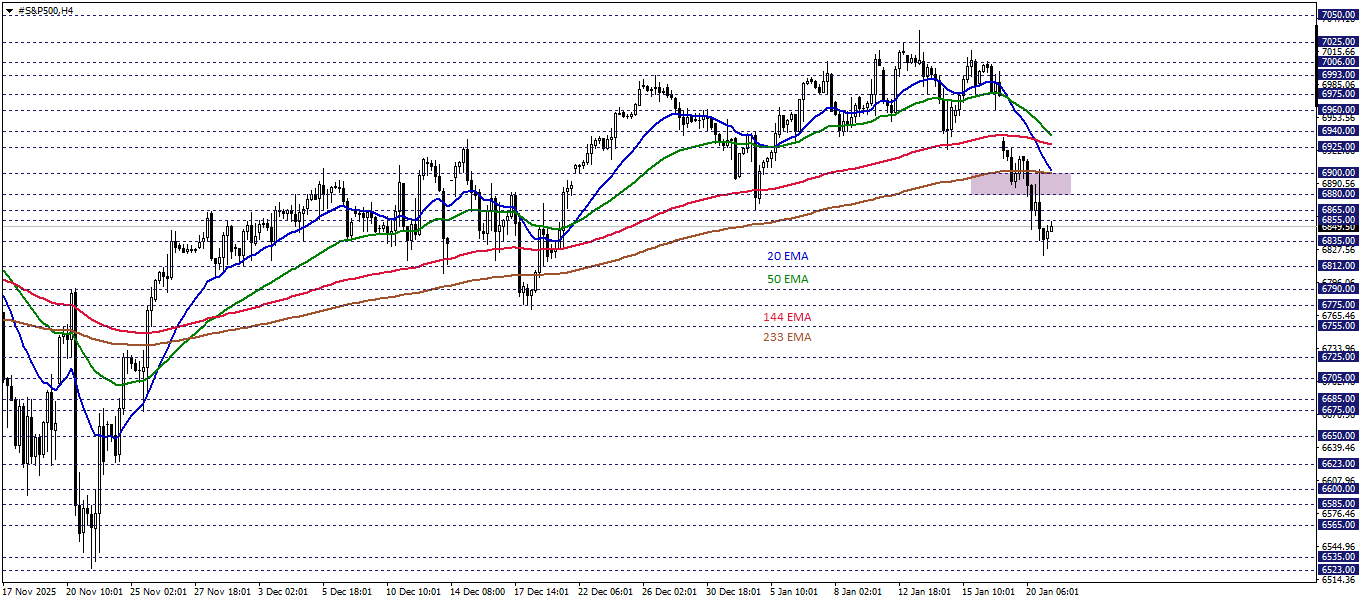Click the #S&P500,H4 chart title
1362x603 pixels.
[x=45, y=9]
